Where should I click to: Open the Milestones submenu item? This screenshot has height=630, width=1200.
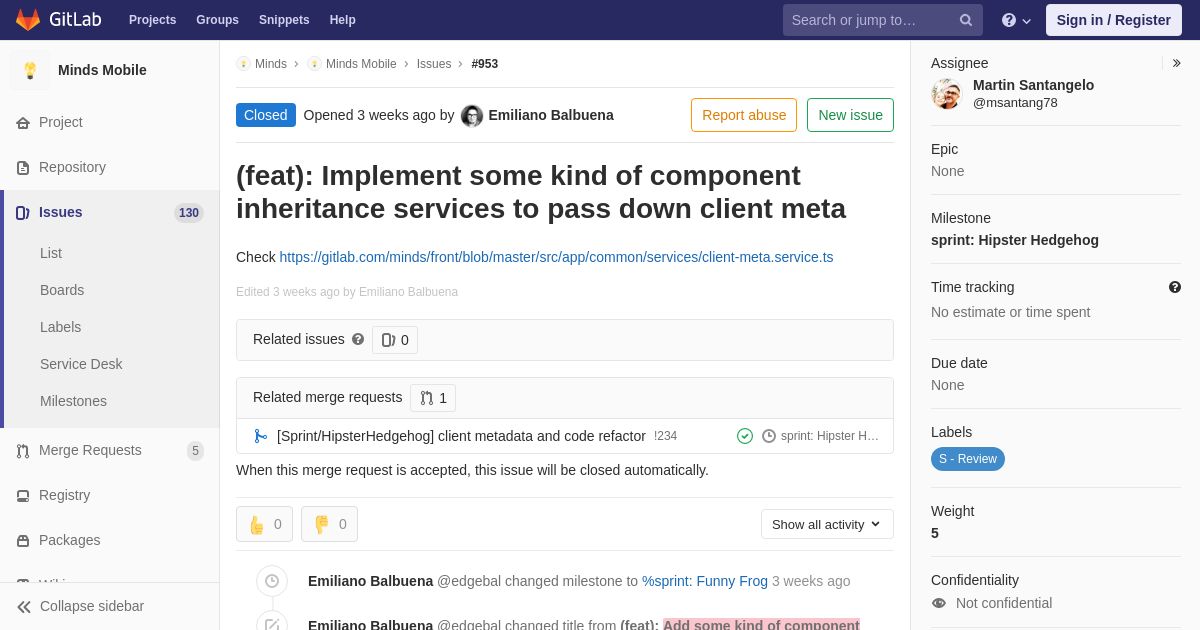point(73,402)
